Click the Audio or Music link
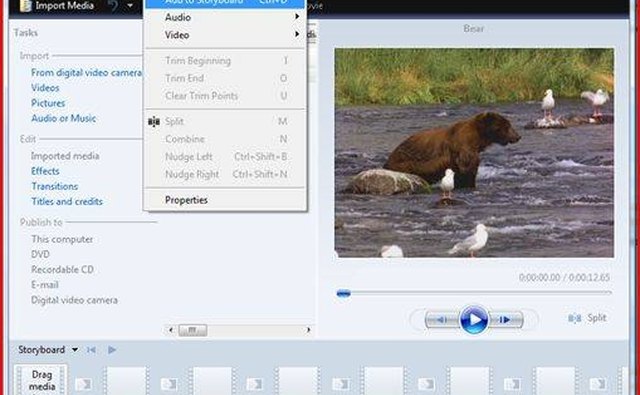 tap(64, 118)
